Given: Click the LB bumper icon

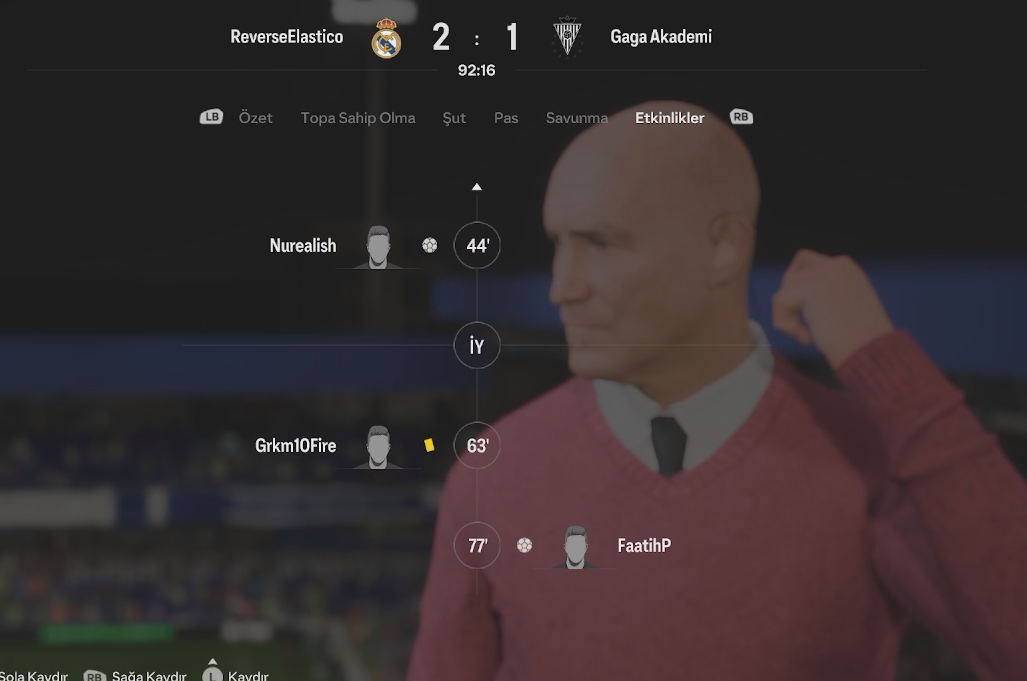Looking at the screenshot, I should coord(212,117).
